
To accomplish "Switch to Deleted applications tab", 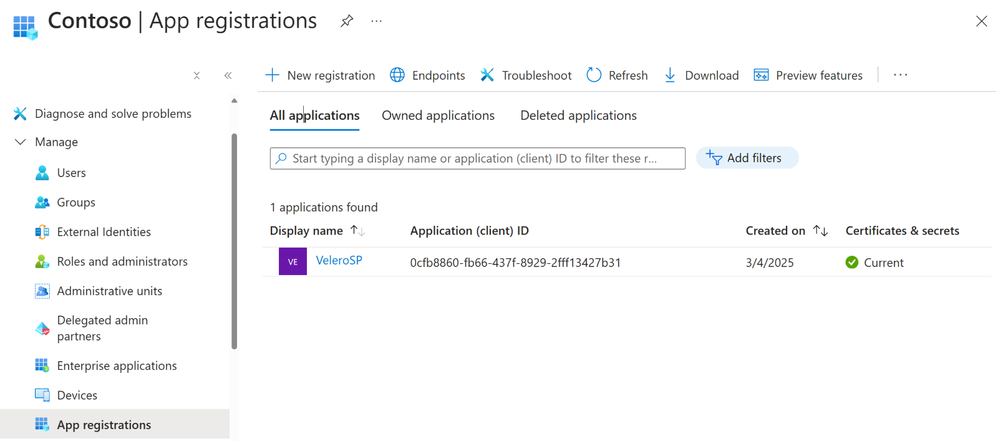I will click(x=579, y=116).
